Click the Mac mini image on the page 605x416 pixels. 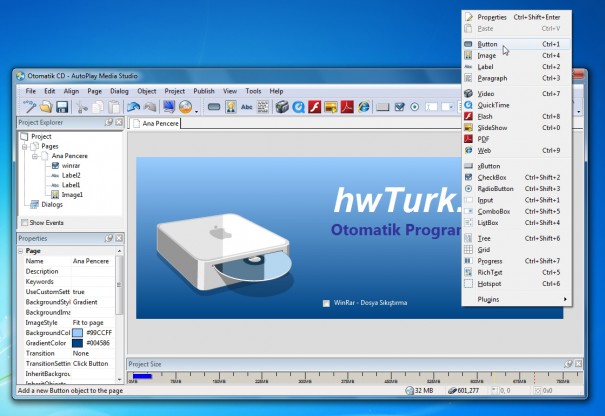coord(225,255)
